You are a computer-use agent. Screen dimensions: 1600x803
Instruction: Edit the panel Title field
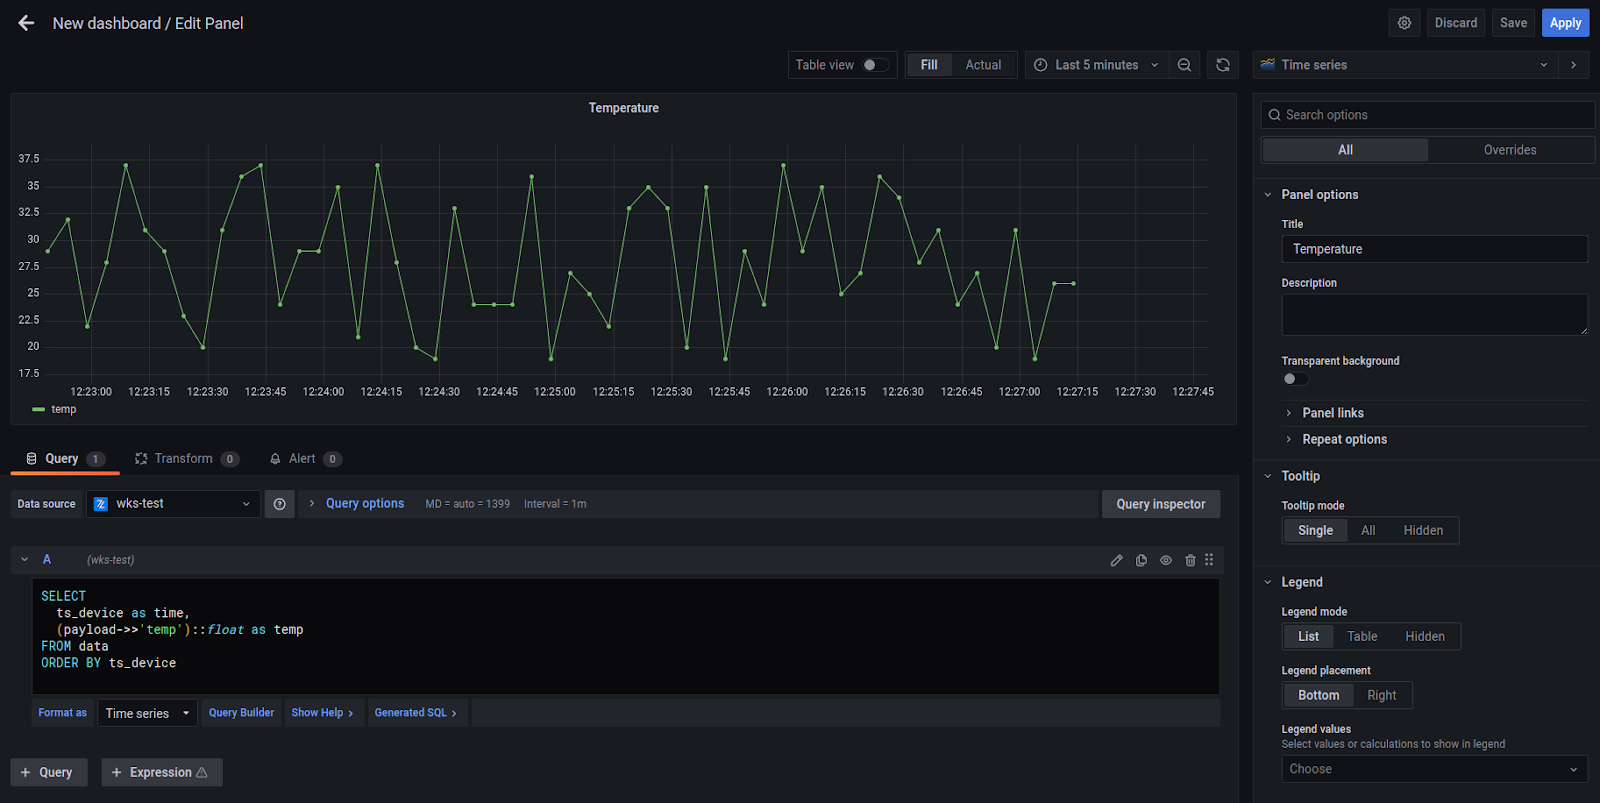[x=1434, y=249]
